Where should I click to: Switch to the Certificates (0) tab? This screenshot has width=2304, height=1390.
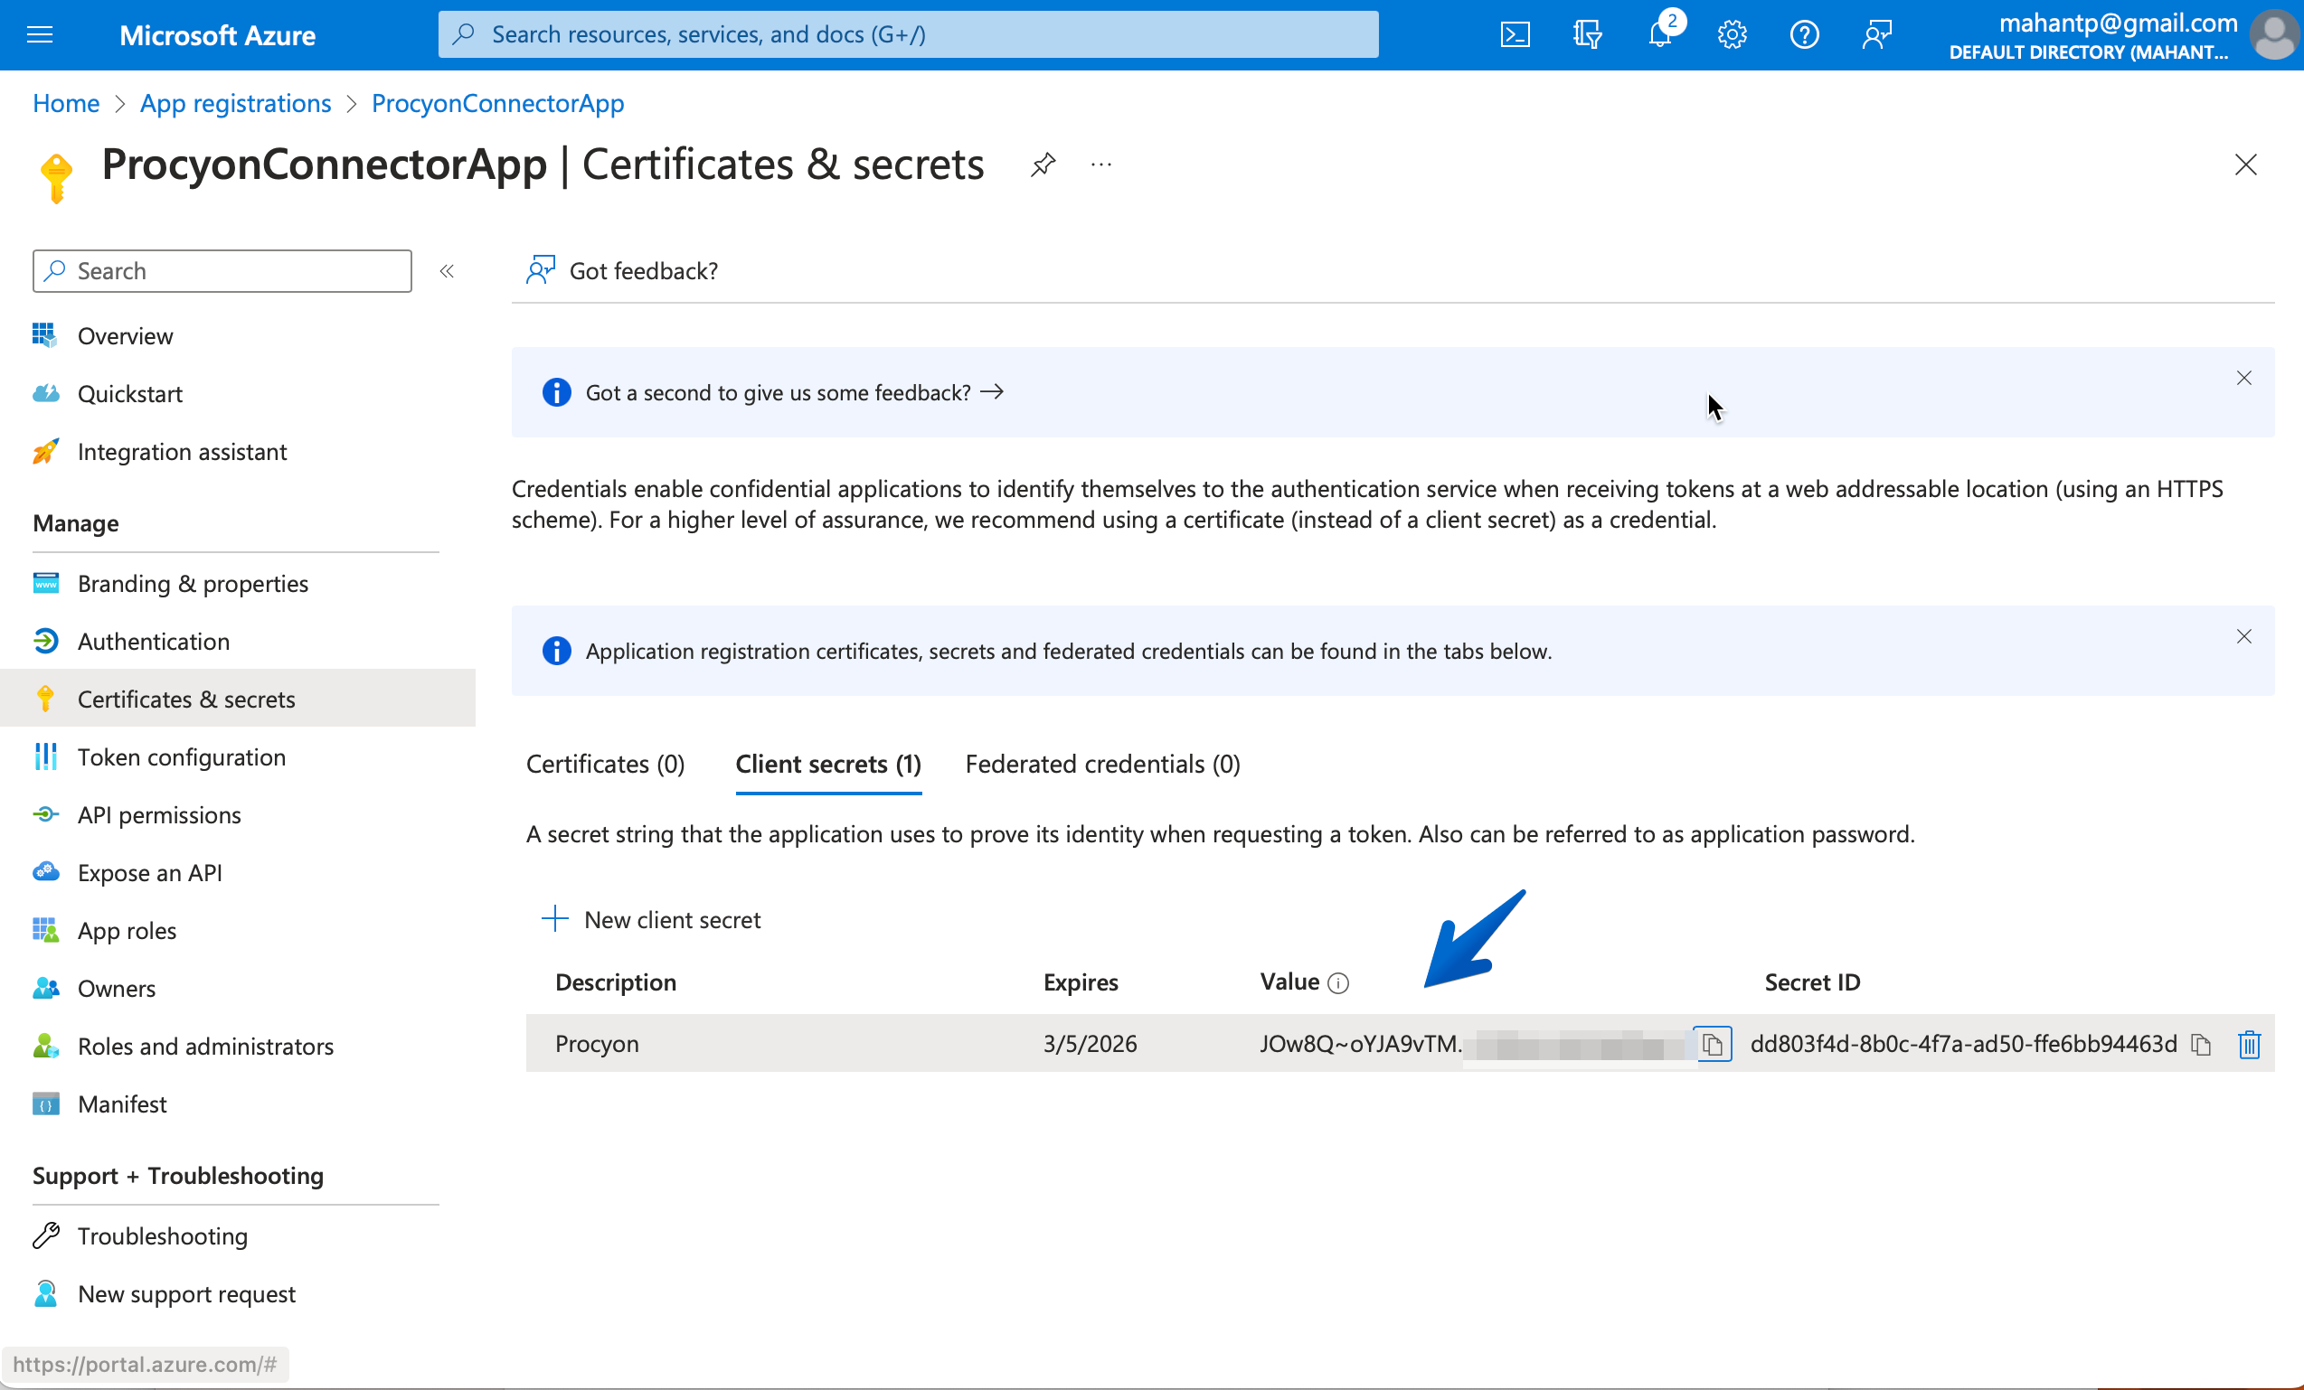pyautogui.click(x=605, y=764)
